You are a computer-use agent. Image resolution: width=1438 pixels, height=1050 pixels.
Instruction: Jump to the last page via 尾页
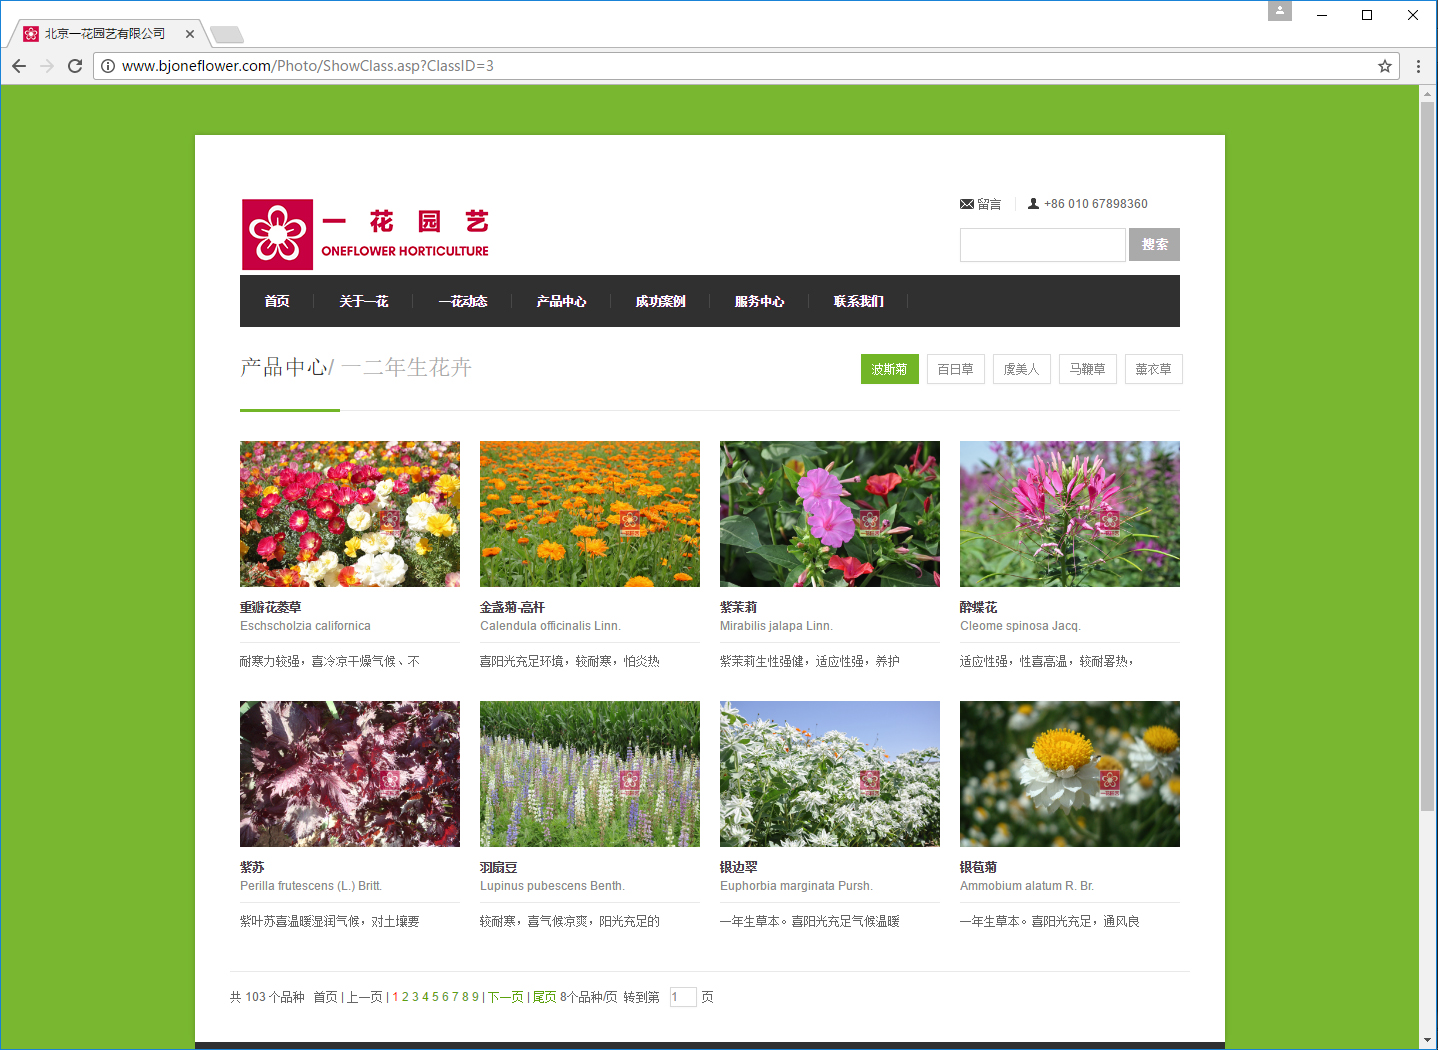coord(544,997)
